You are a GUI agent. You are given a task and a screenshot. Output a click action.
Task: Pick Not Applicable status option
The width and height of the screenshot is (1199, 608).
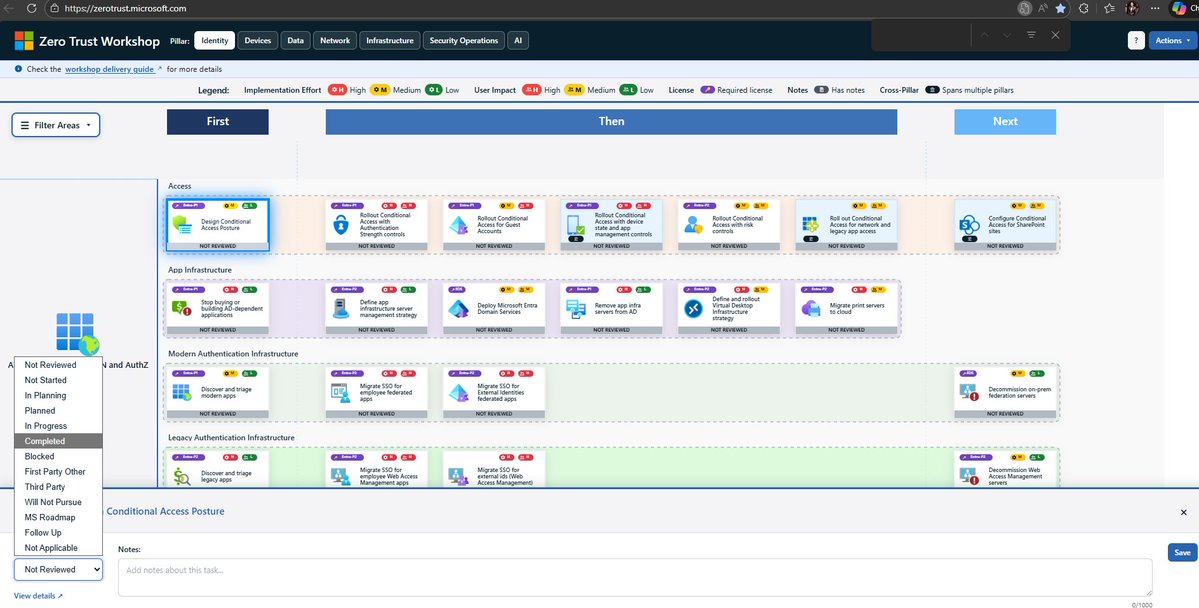click(x=58, y=548)
